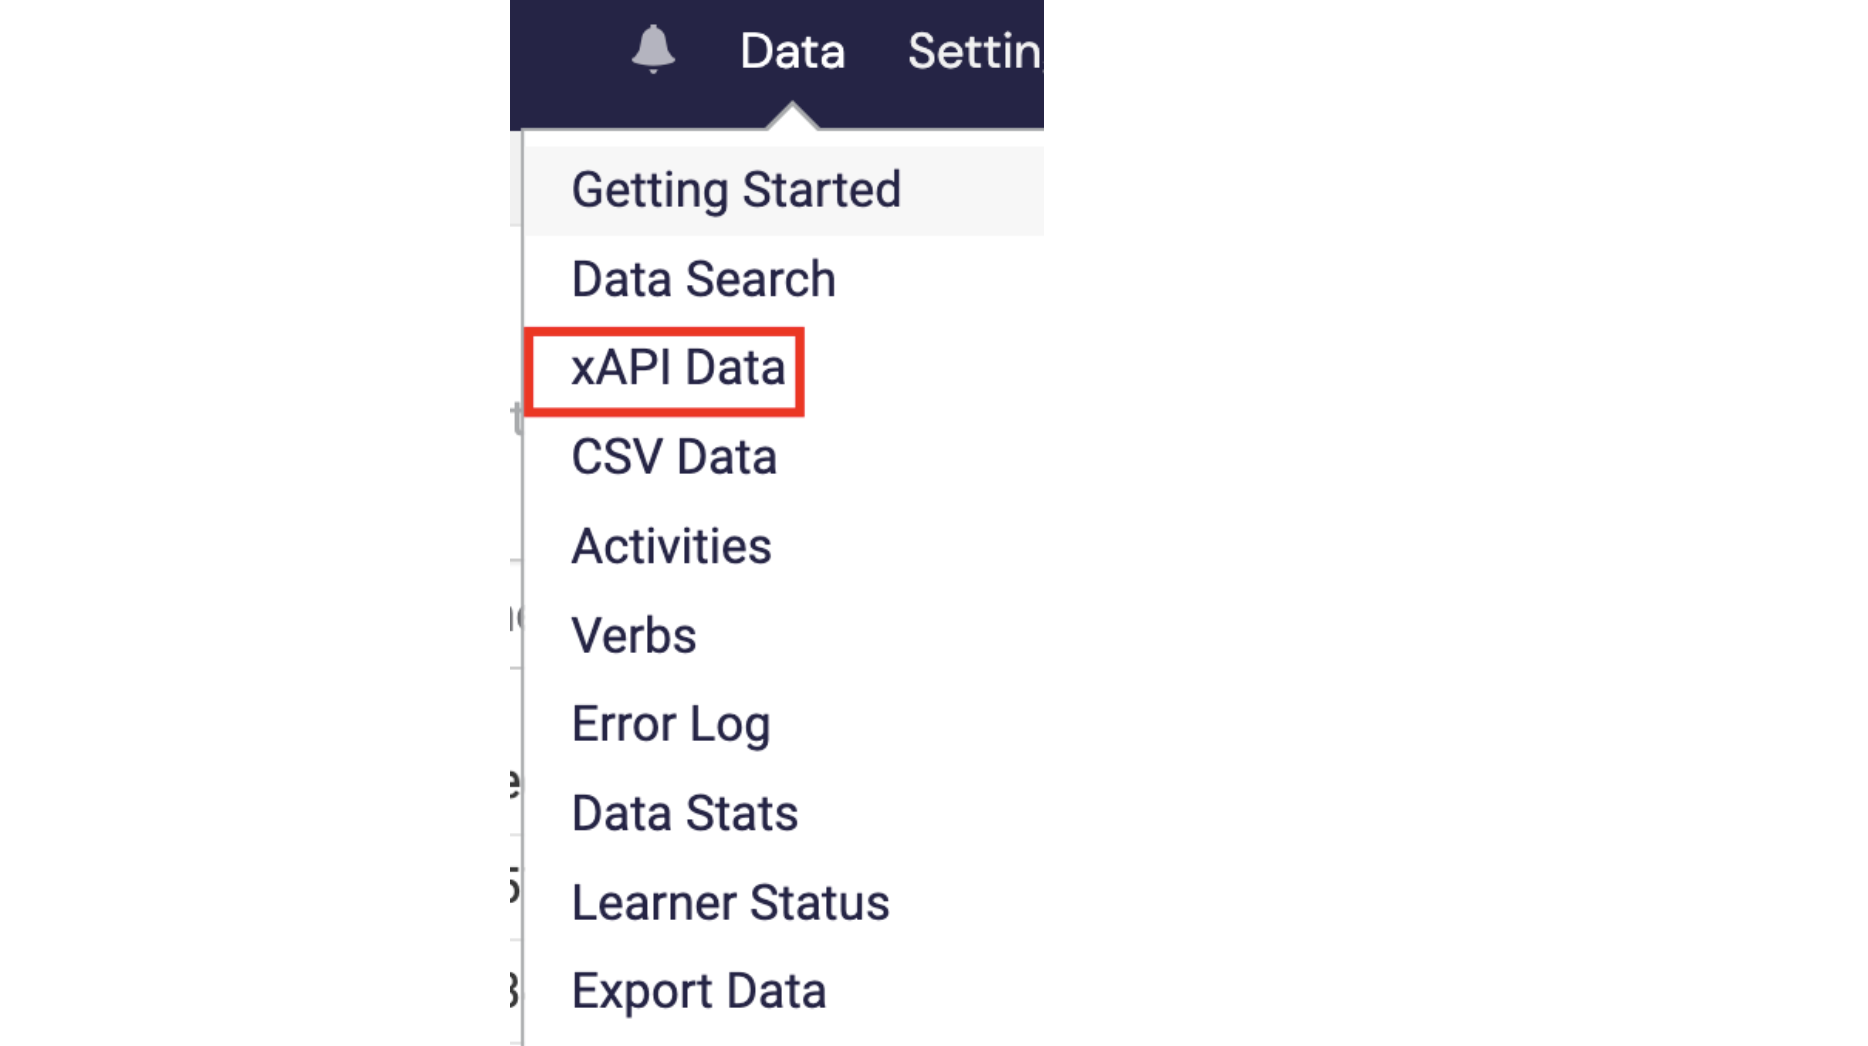Open the Settings menu in navbar
The image size is (1868, 1046).
[x=975, y=51]
